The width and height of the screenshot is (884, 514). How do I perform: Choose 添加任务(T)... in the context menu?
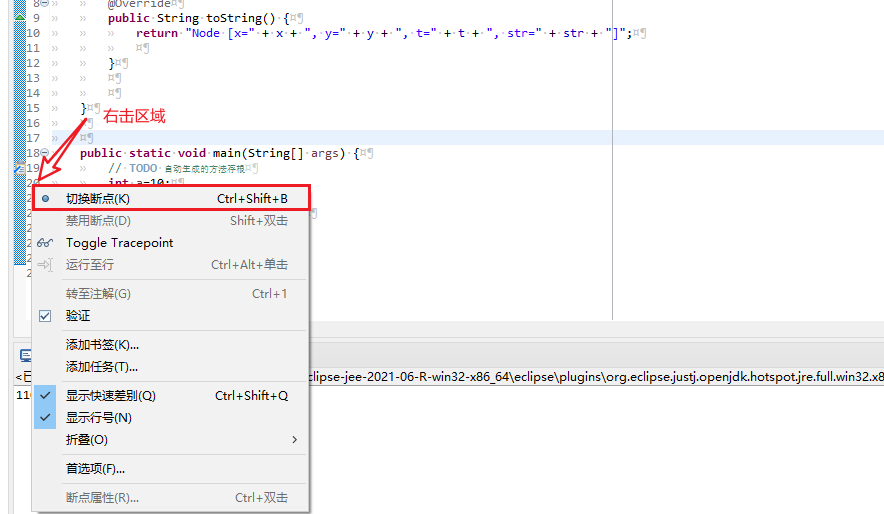click(x=102, y=367)
